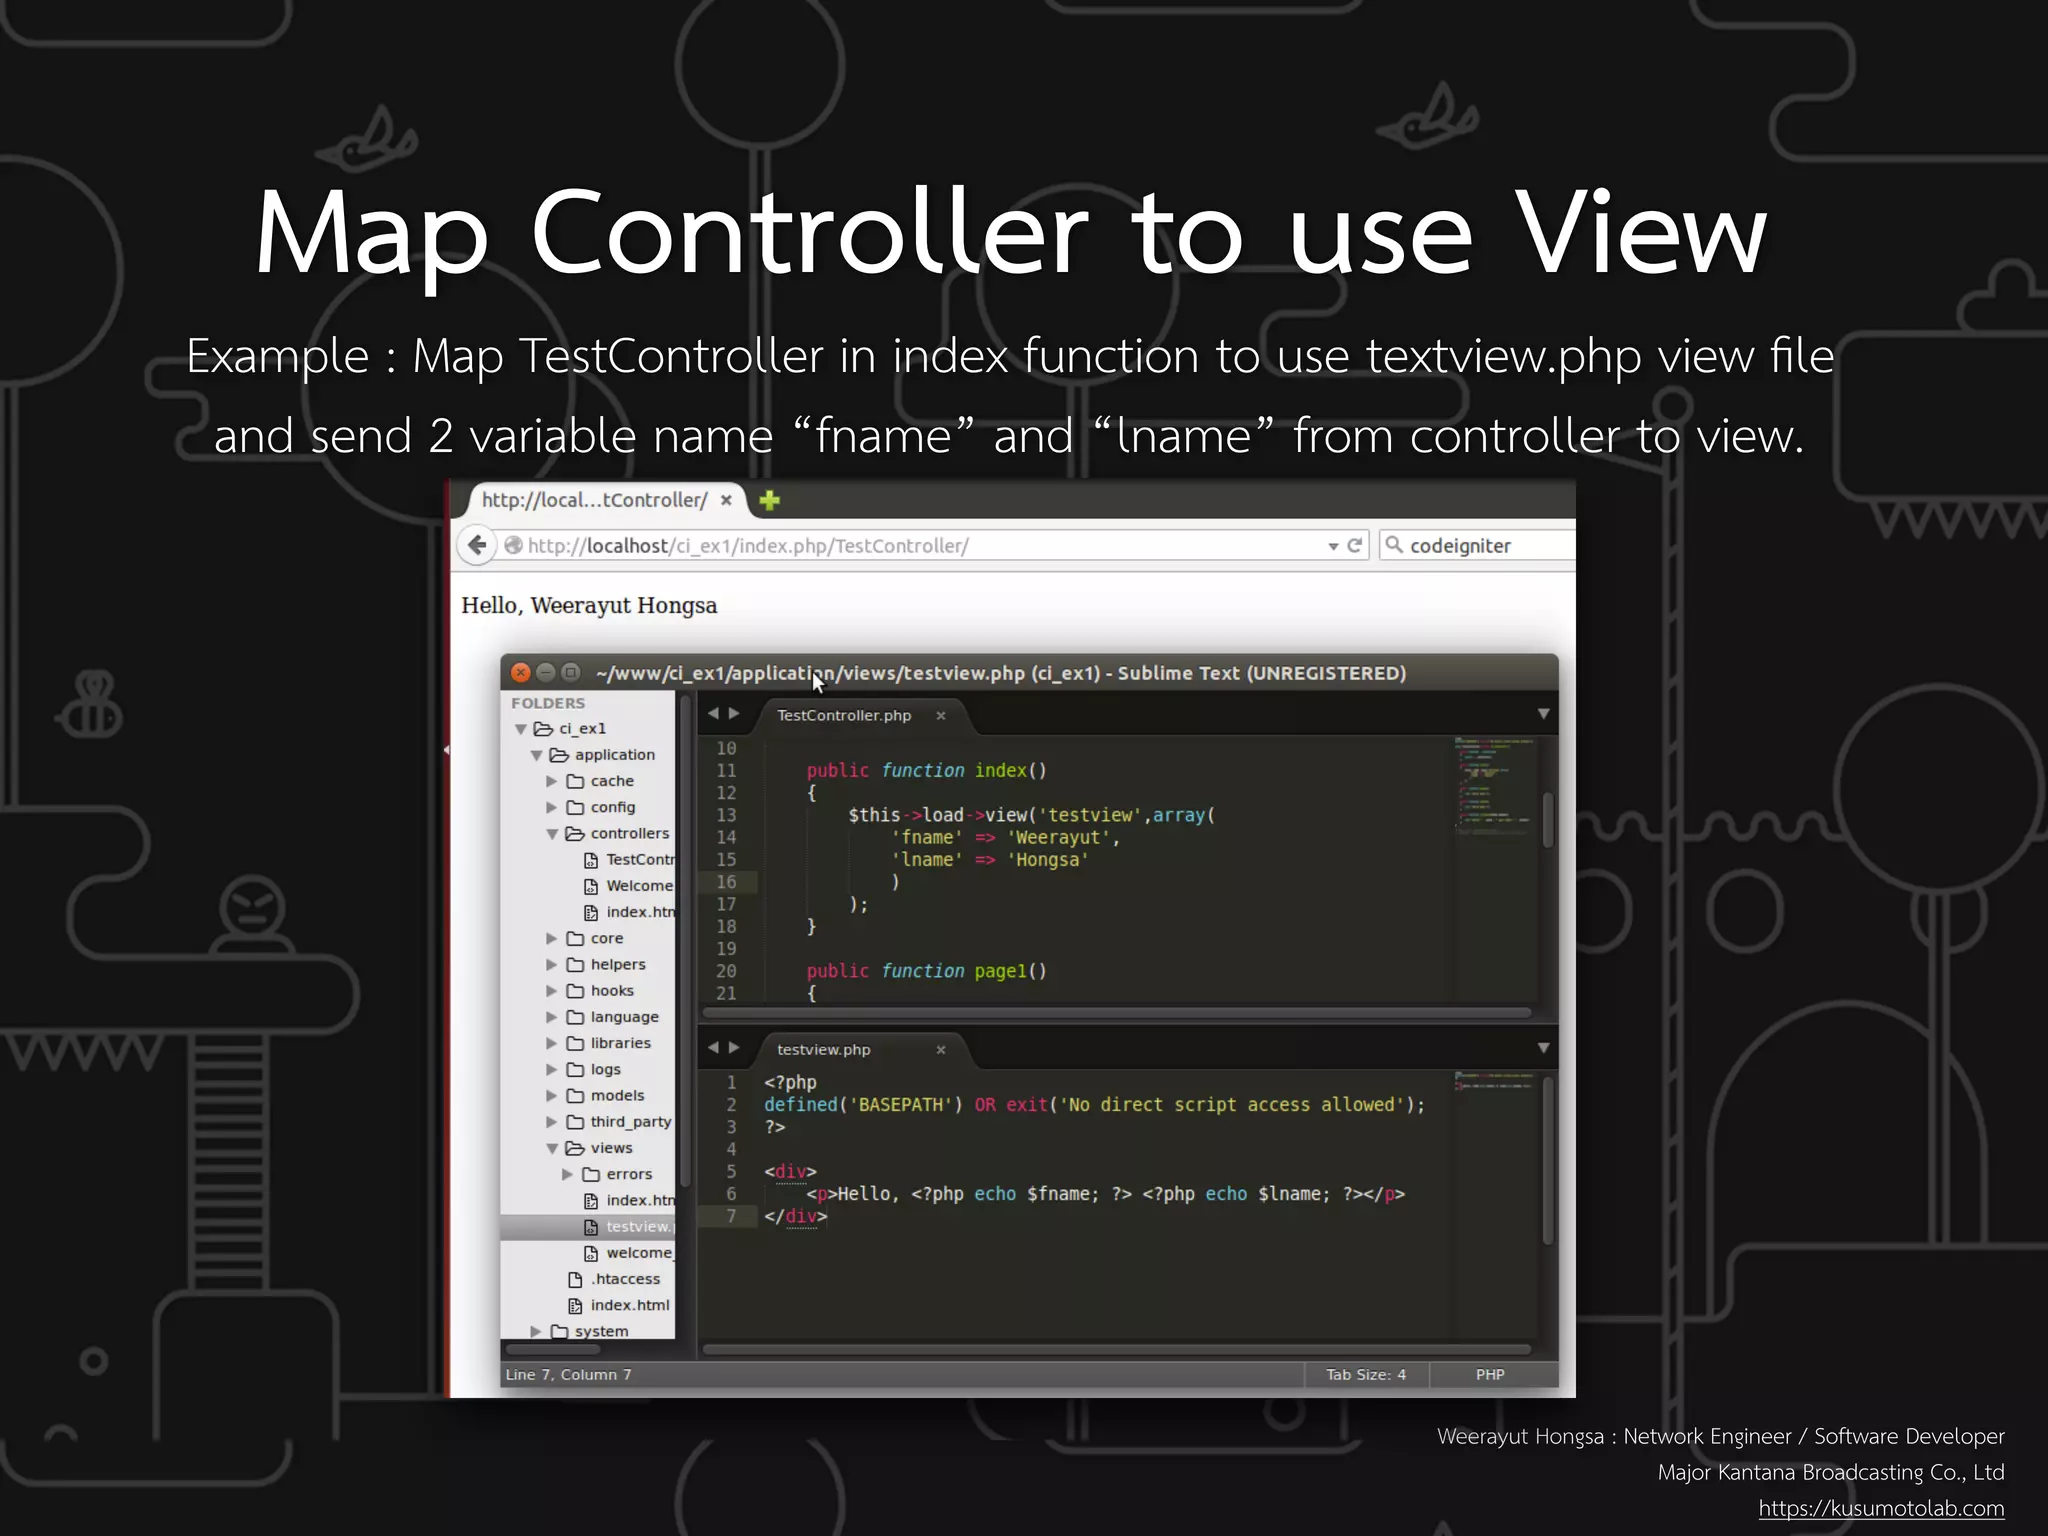
Task: Close the testview.php editor tab
Action: pos(940,1049)
